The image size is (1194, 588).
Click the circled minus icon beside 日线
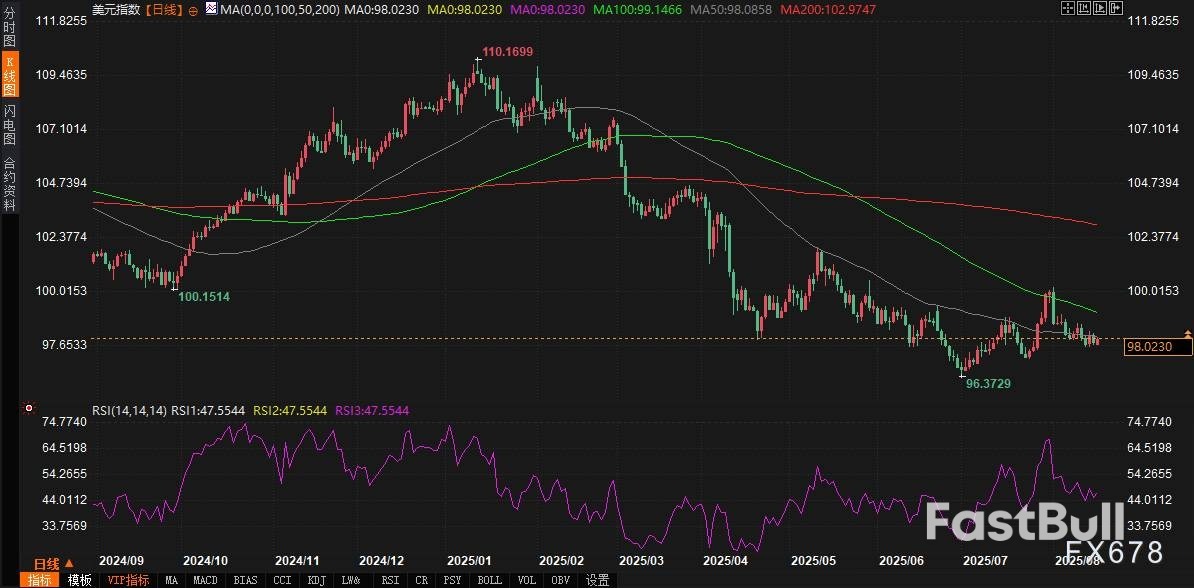click(193, 9)
